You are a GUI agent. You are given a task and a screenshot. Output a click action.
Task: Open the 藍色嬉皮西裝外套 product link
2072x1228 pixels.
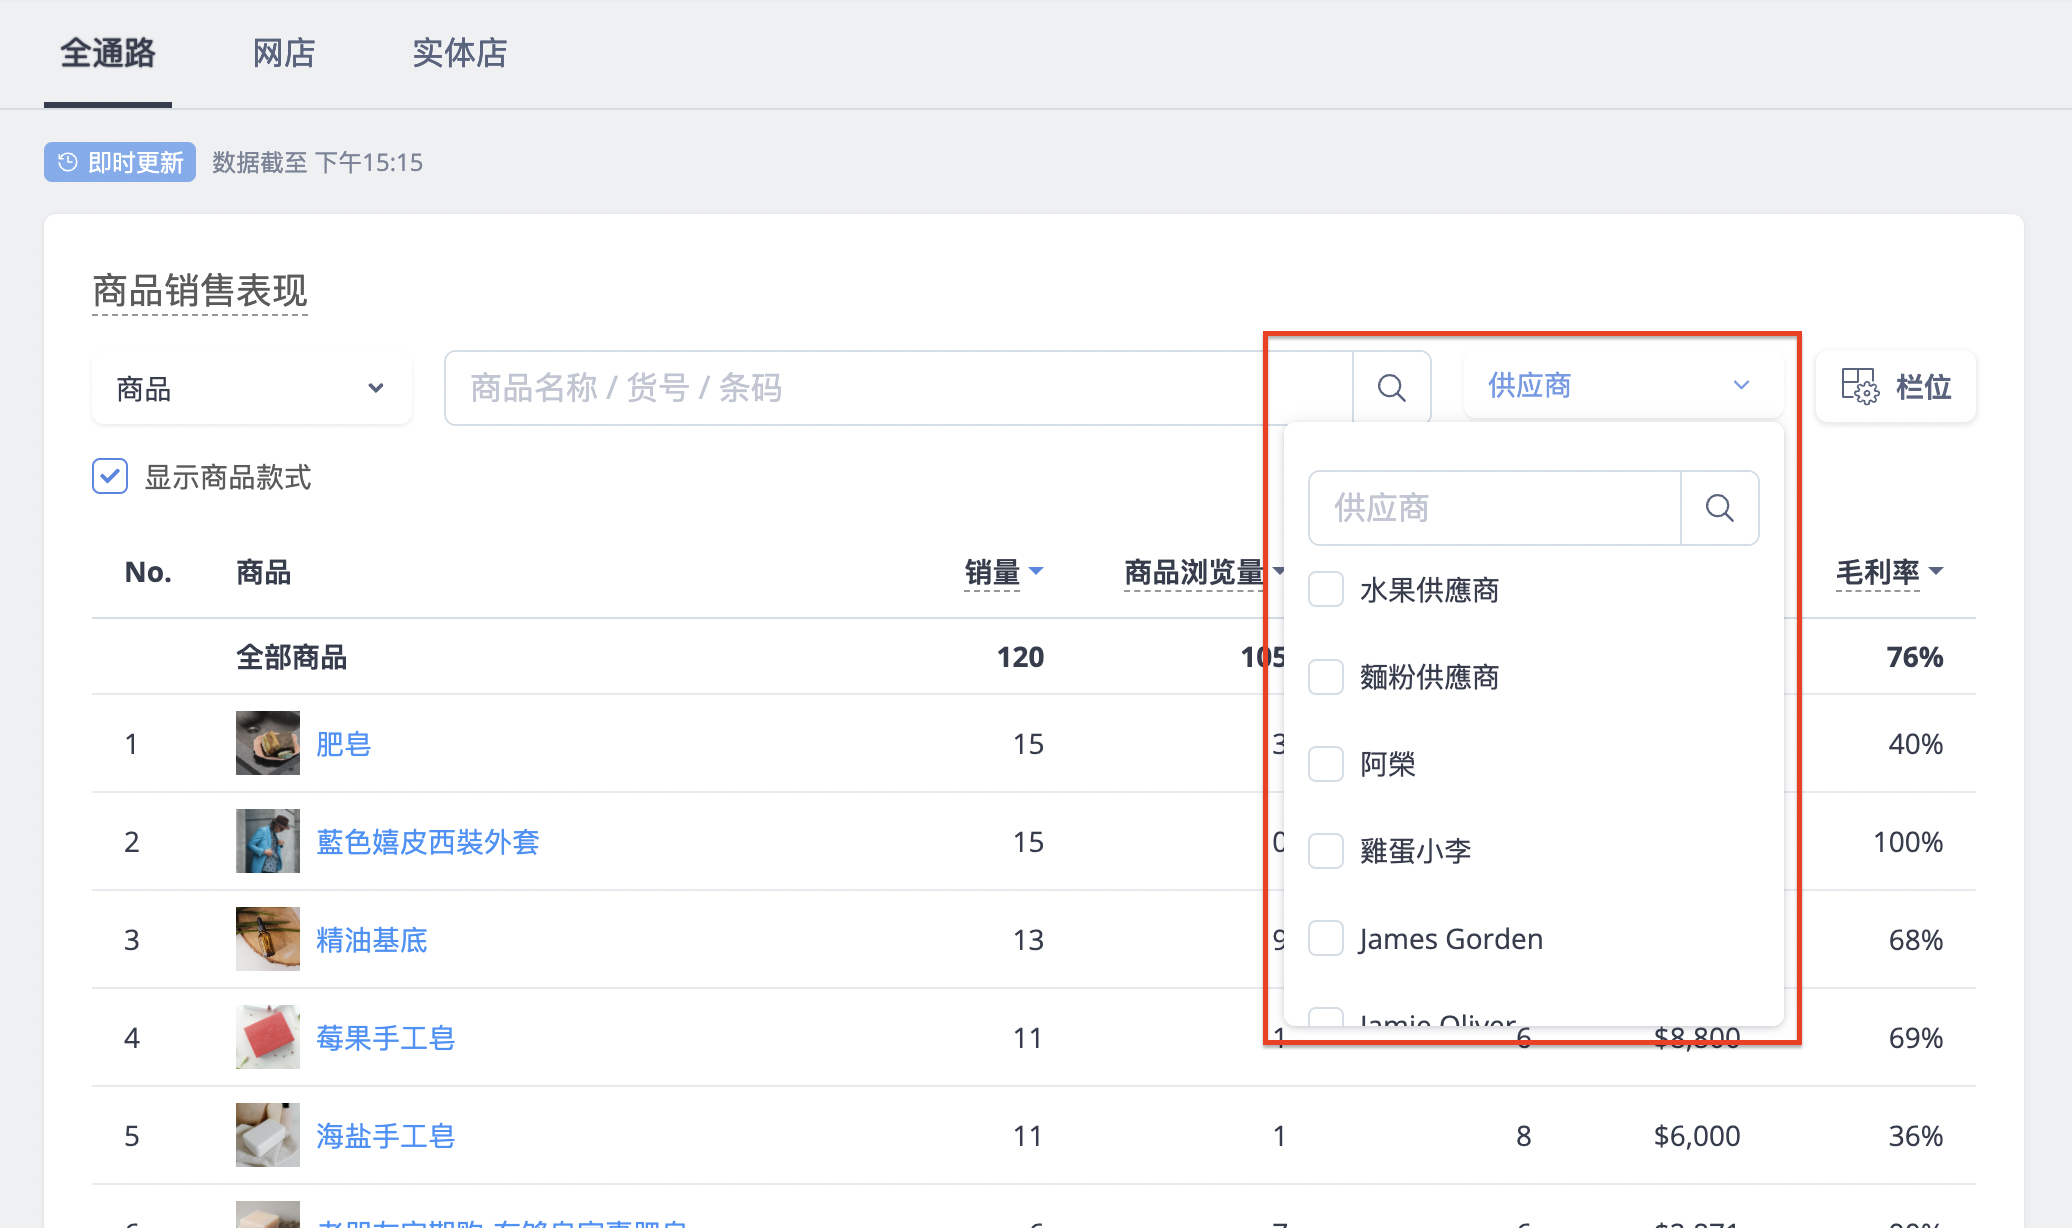[x=428, y=841]
